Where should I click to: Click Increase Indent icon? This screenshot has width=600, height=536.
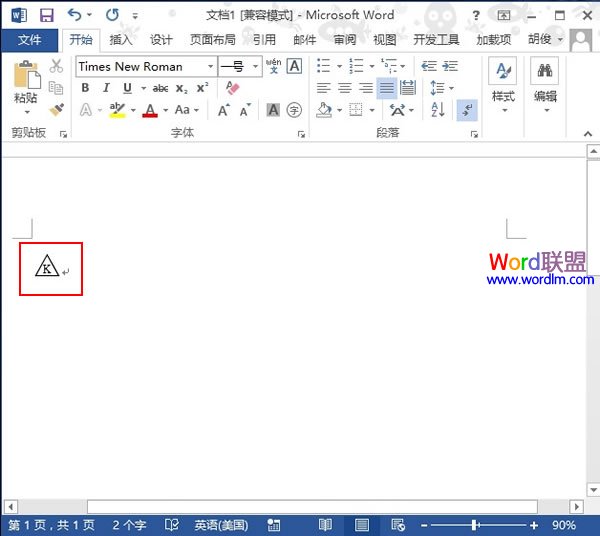(450, 66)
